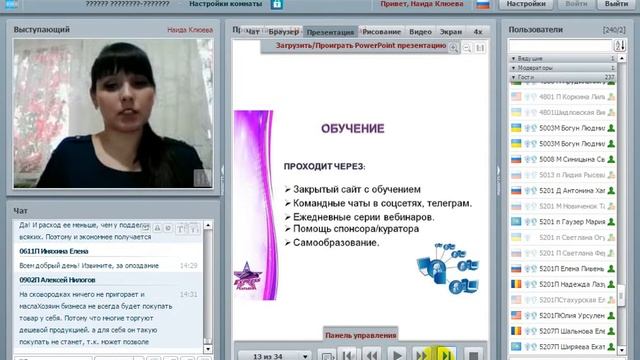Advance to the next slide

pos(421,355)
